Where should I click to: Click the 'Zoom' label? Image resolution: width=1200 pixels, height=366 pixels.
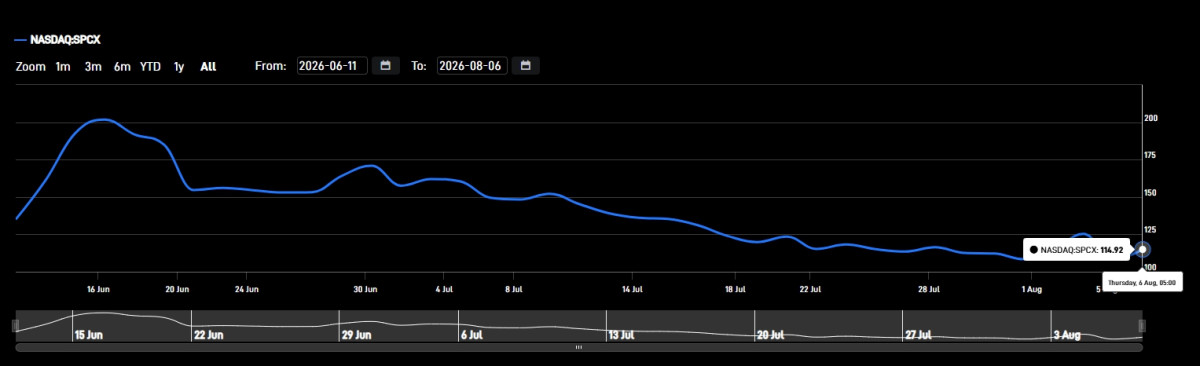(30, 67)
